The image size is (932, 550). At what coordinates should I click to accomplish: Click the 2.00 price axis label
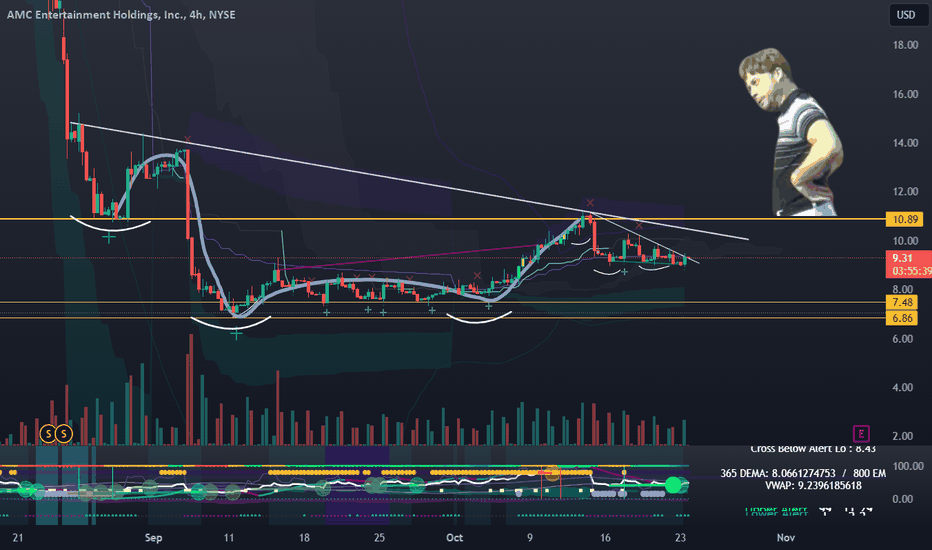pos(902,436)
